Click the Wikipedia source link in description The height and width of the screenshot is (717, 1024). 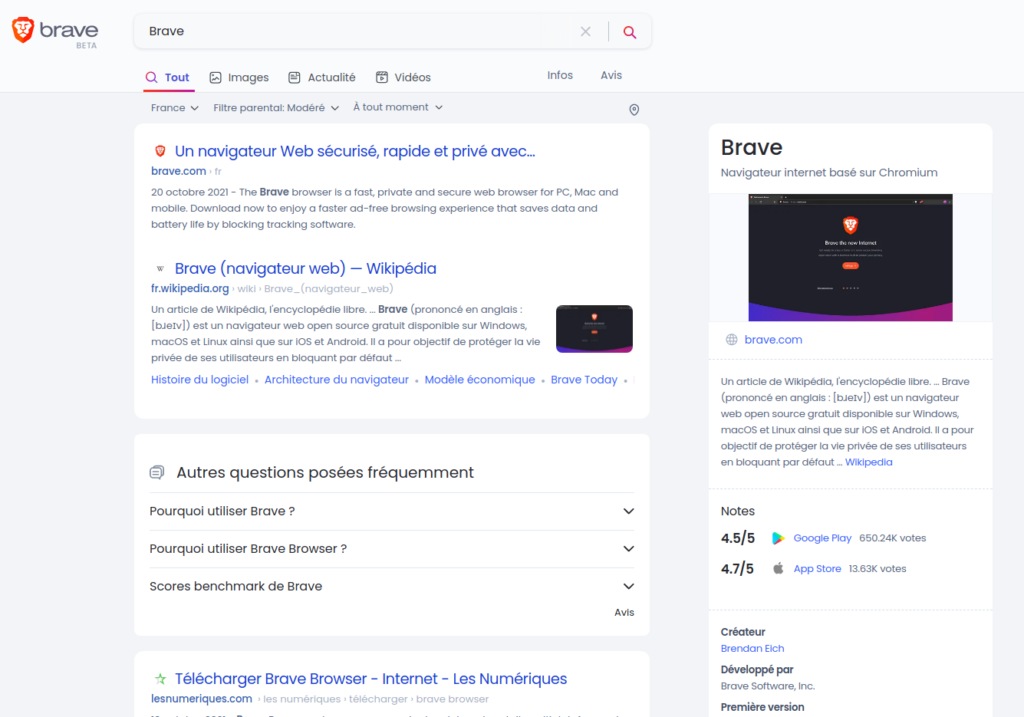coord(869,462)
